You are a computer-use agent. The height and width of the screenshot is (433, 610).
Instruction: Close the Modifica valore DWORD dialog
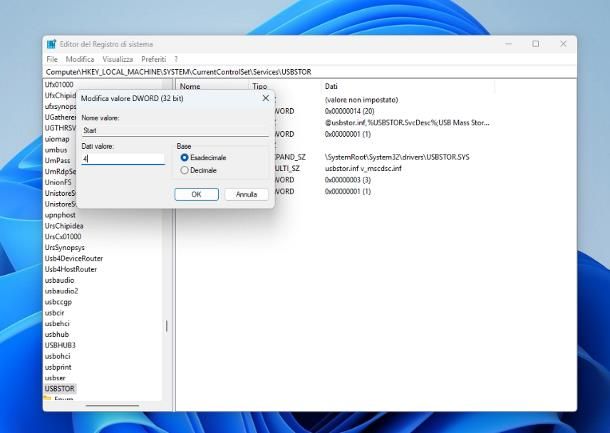pyautogui.click(x=266, y=98)
